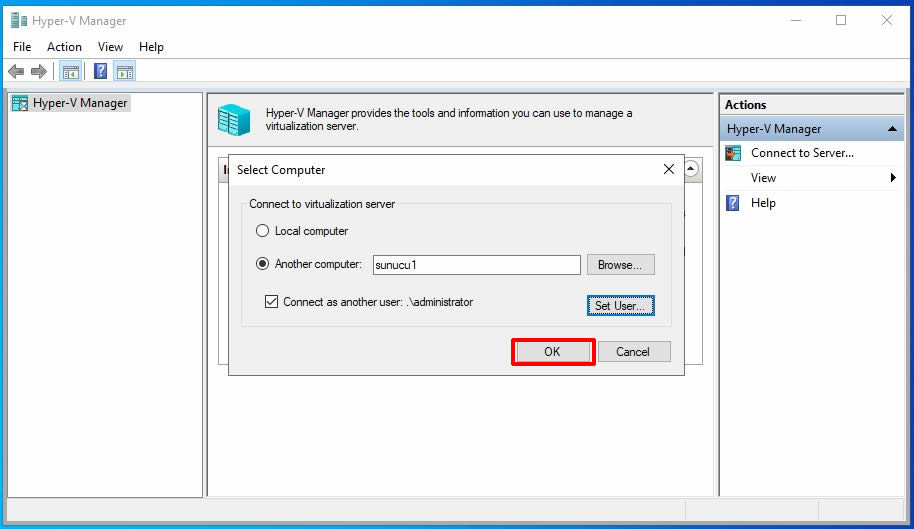Viewport: 914px width, 529px height.
Task: Maximize the Hyper-V Manager window
Action: pyautogui.click(x=841, y=20)
